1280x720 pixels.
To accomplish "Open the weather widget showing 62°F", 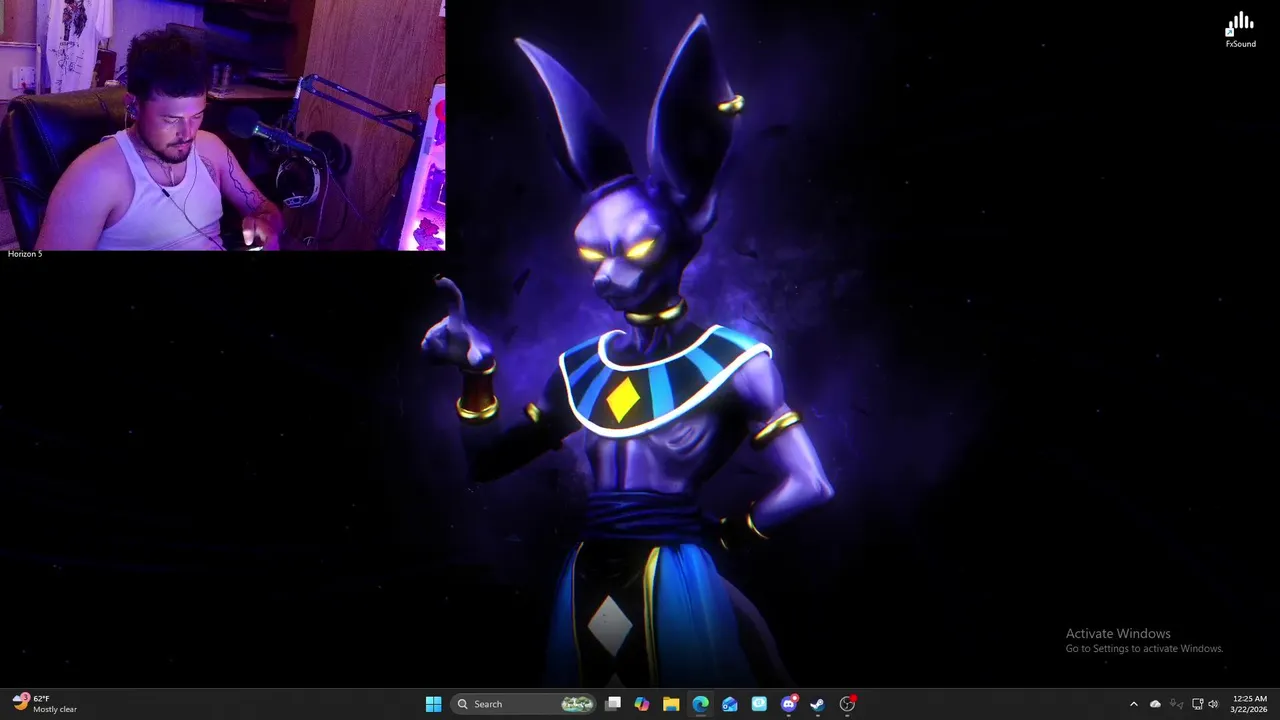I will click(x=45, y=704).
